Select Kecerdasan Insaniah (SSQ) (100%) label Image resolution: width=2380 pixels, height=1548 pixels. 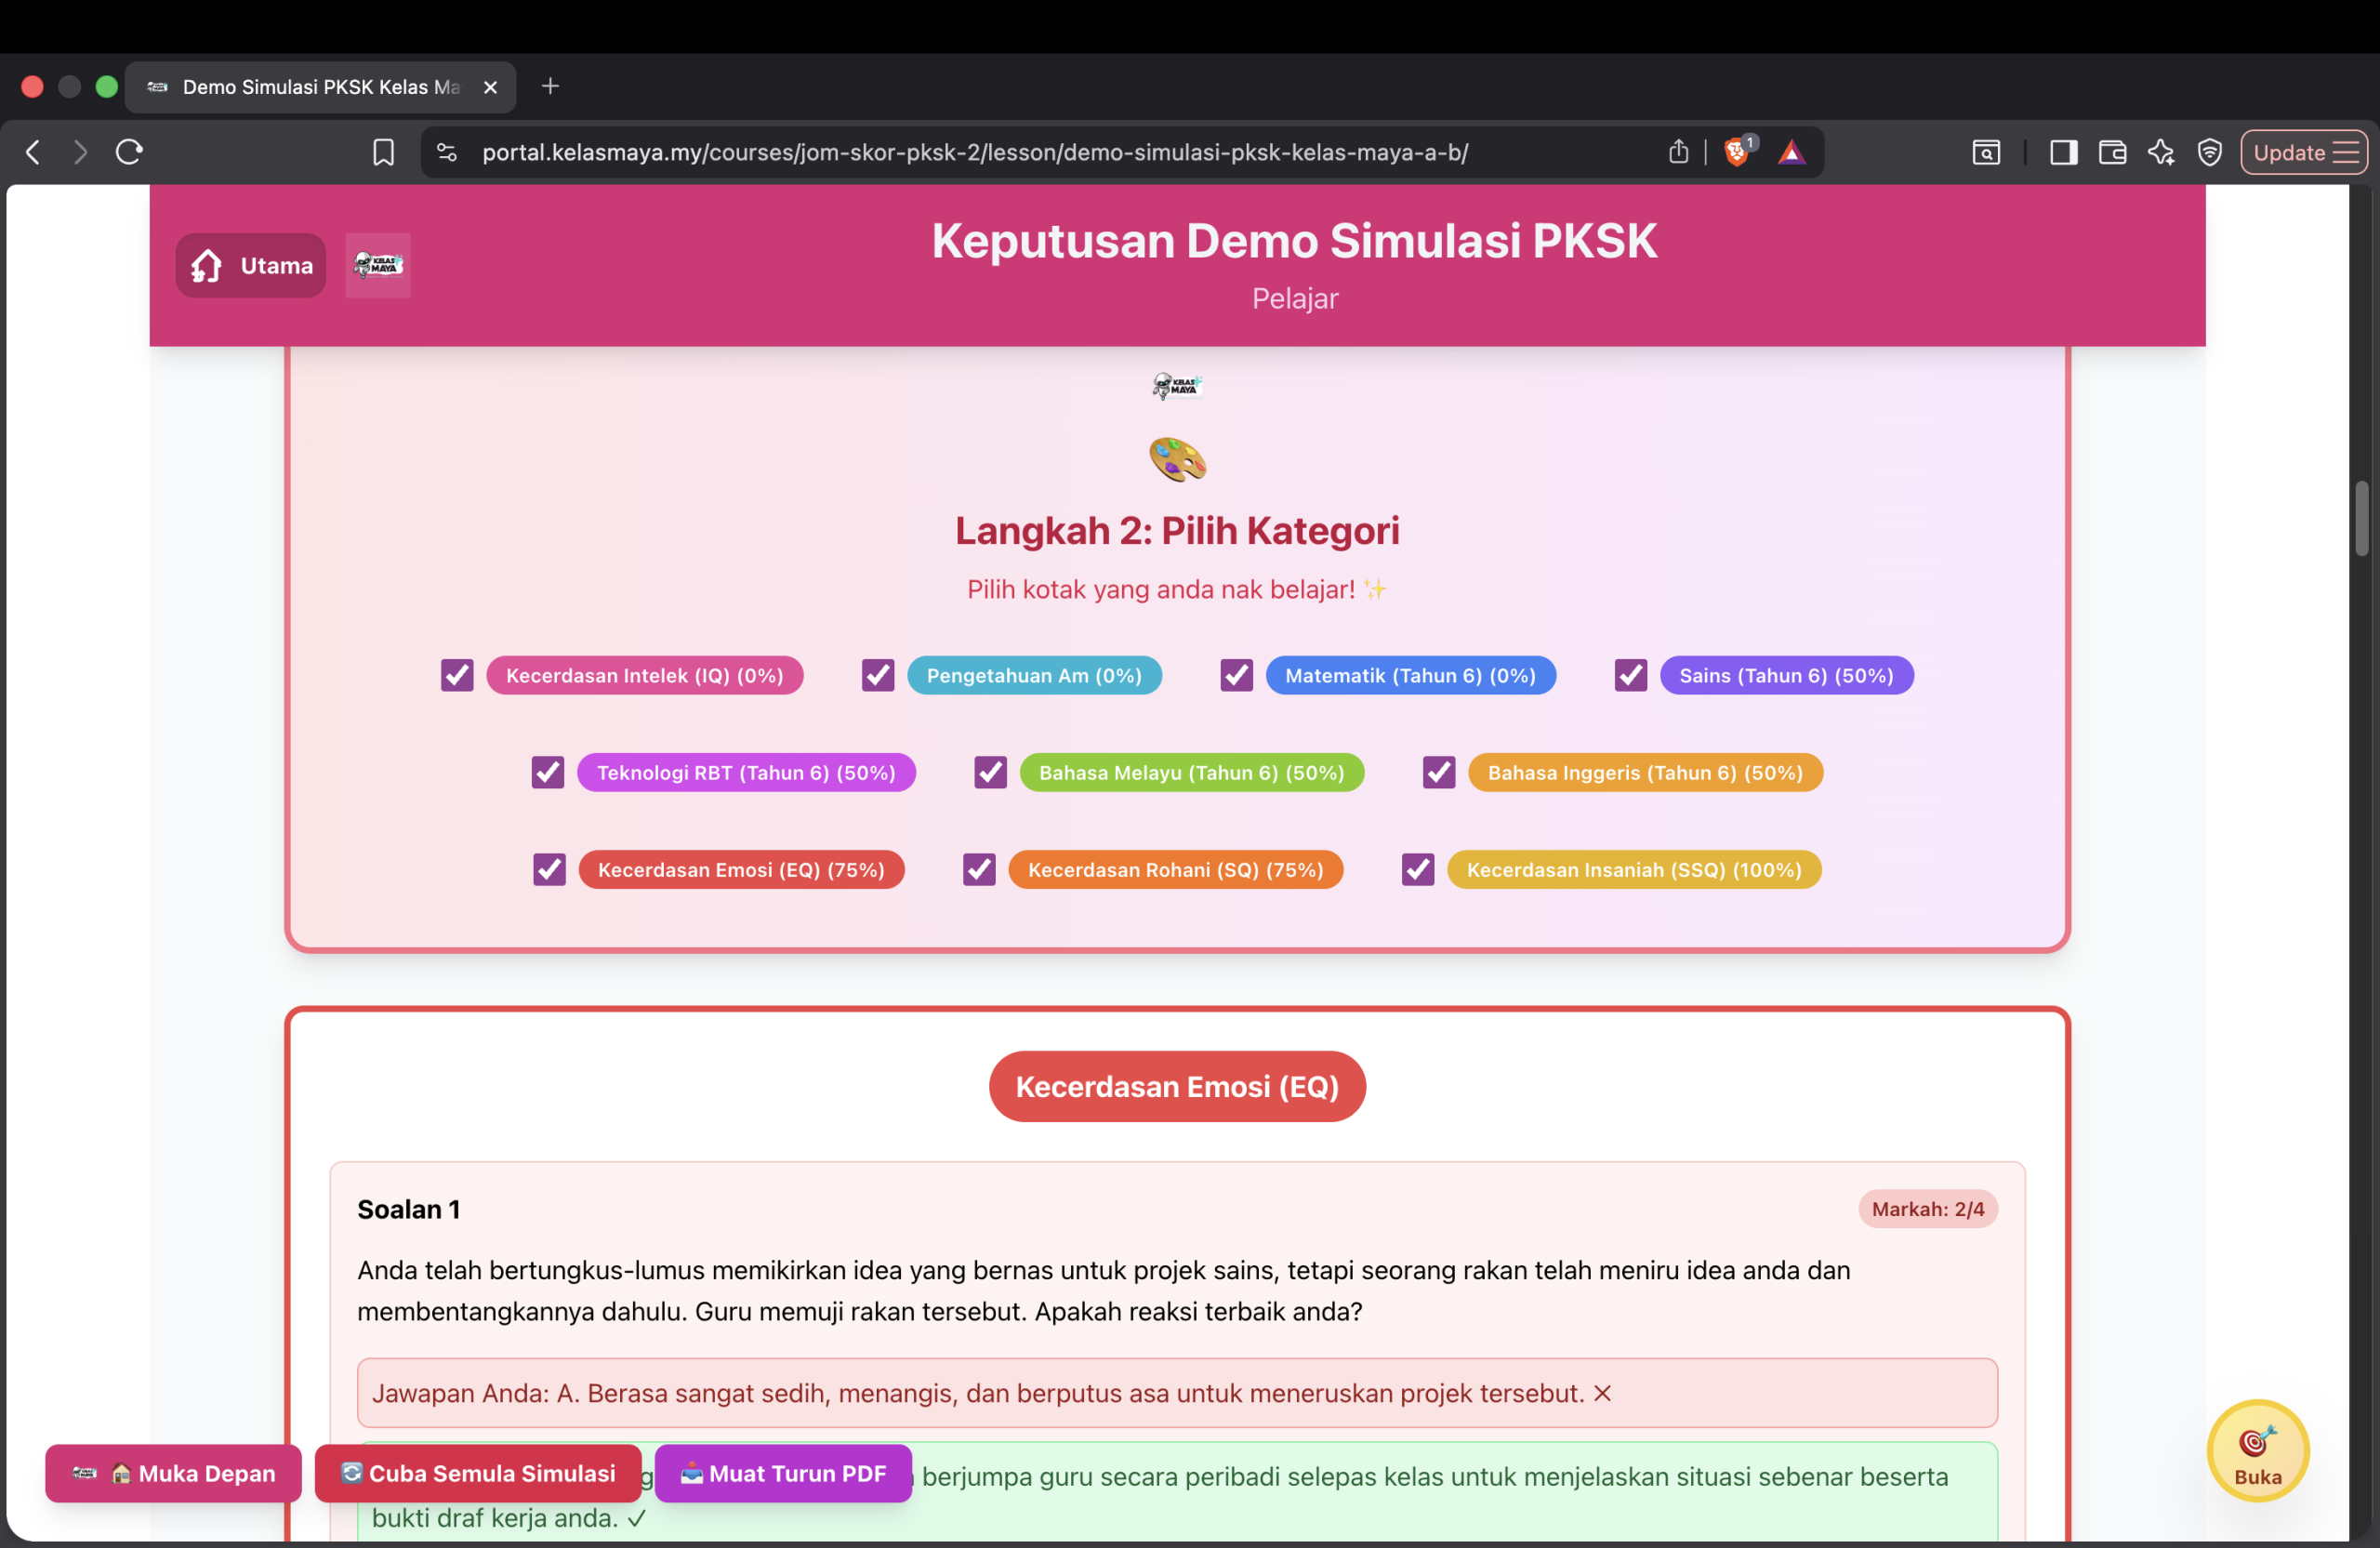(1634, 869)
